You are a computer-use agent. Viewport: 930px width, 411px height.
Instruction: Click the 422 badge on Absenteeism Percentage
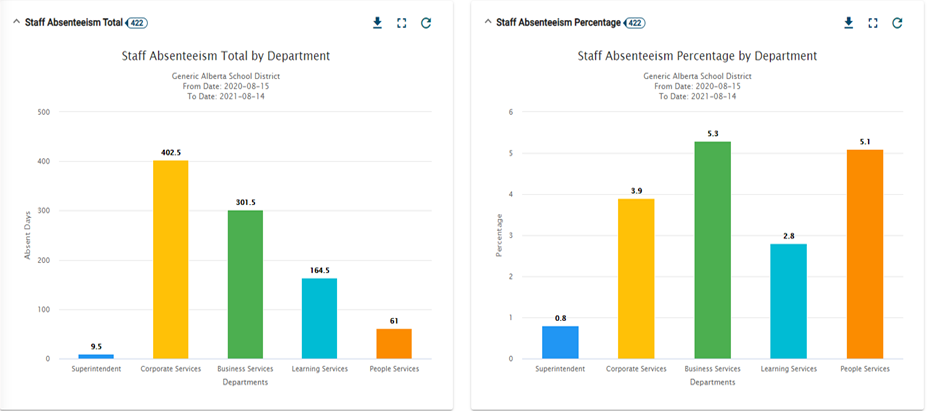pyautogui.click(x=635, y=22)
